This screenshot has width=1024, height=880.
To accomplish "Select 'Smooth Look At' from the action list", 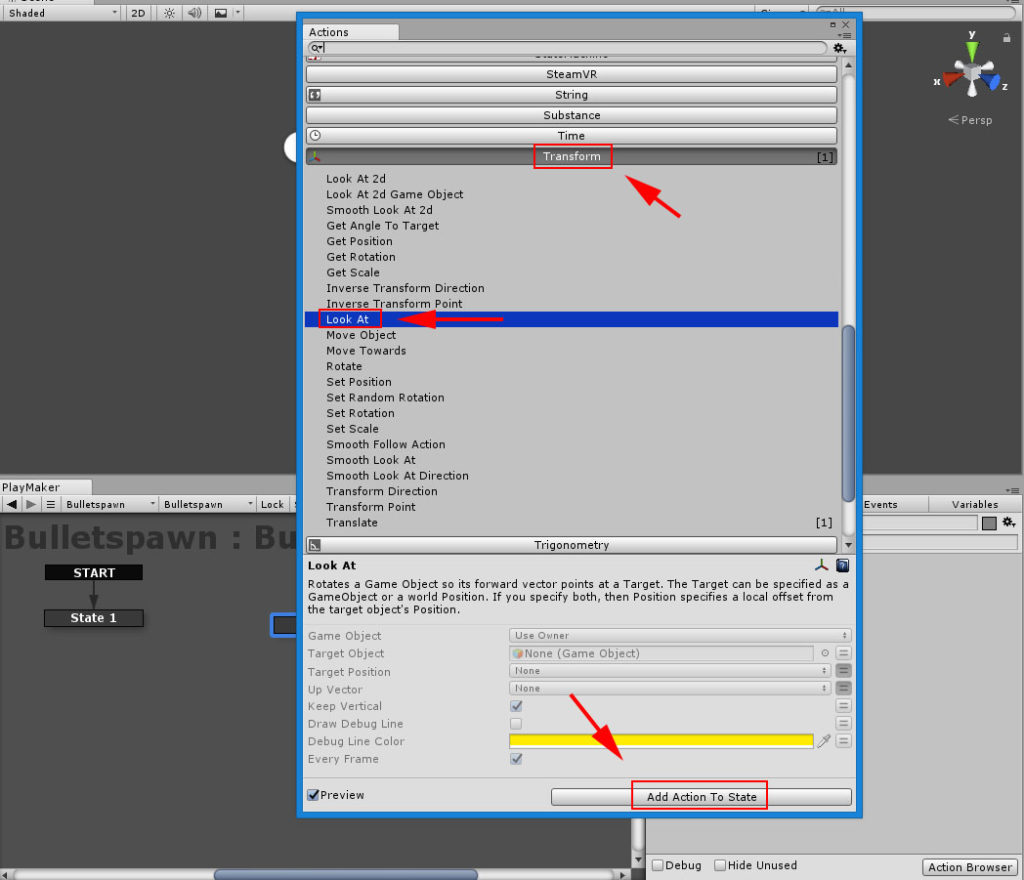I will [372, 460].
